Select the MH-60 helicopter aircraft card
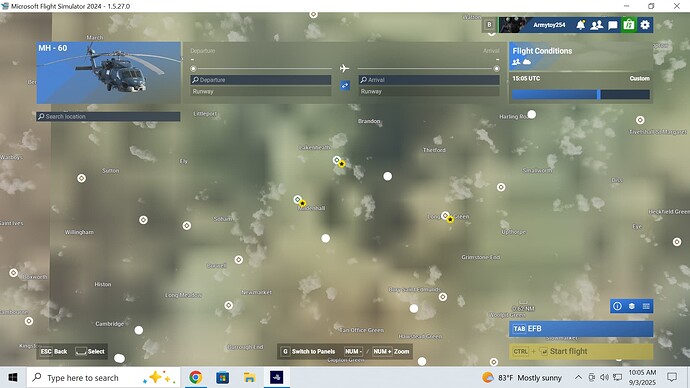The height and width of the screenshot is (388, 690). tap(109, 73)
